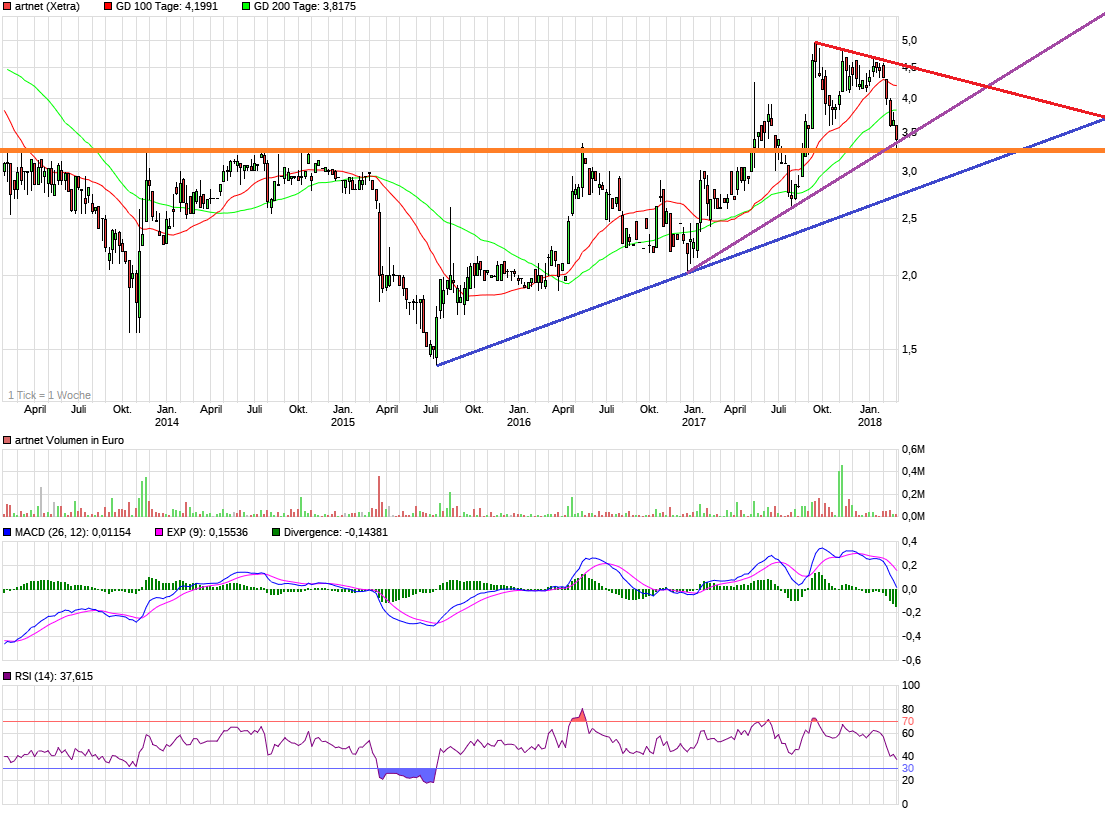Viewport: 1105px width, 814px height.
Task: Click the '1 Tick = 1 Woche' note
Action: coord(49,395)
